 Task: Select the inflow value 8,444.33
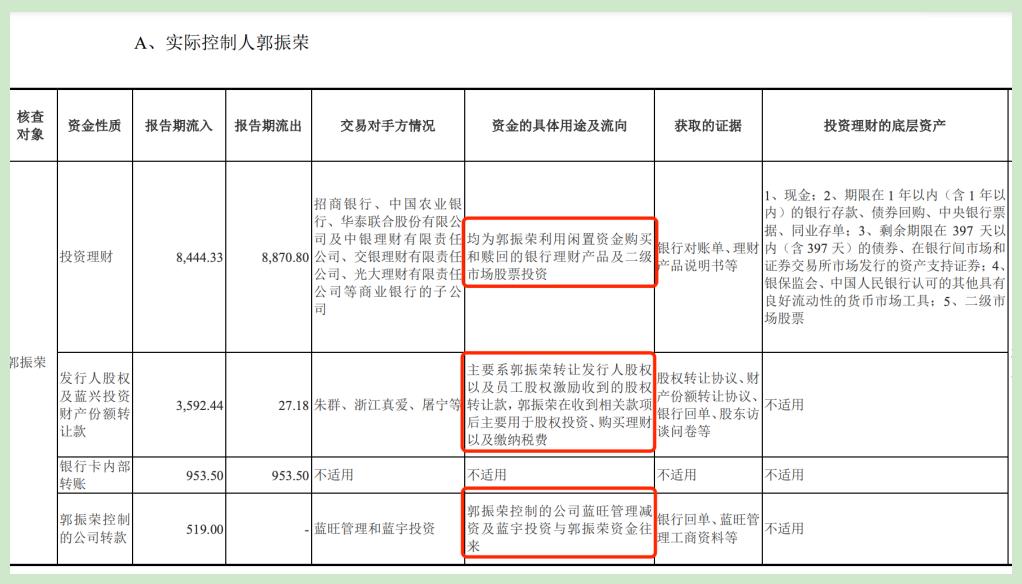pos(199,257)
